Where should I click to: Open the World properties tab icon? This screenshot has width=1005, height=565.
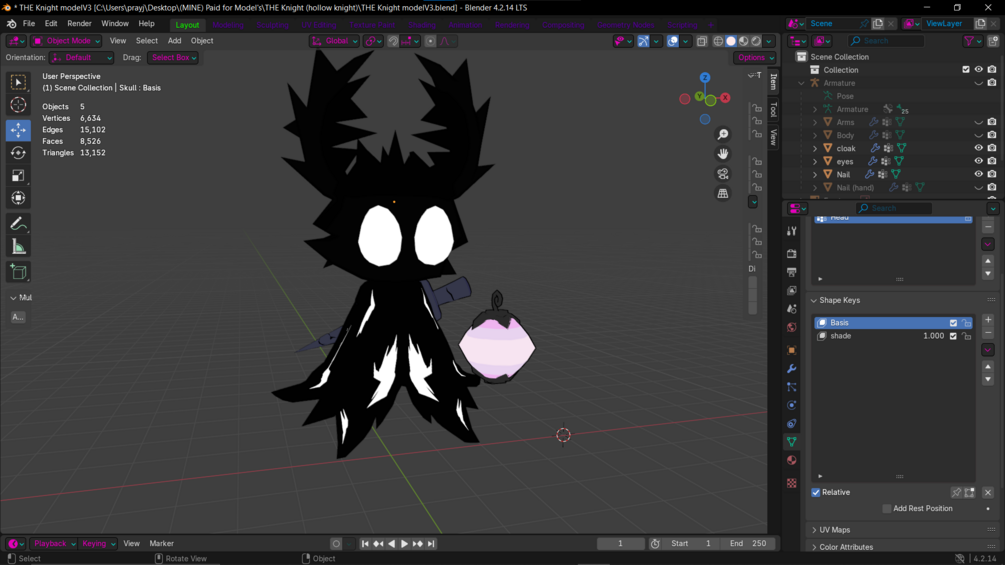pos(792,327)
